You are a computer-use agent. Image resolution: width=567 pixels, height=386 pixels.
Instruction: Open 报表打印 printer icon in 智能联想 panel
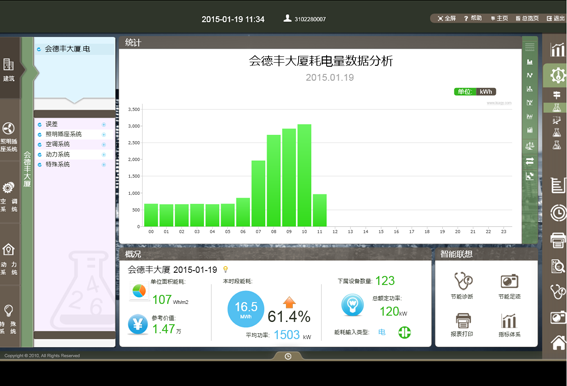click(463, 321)
